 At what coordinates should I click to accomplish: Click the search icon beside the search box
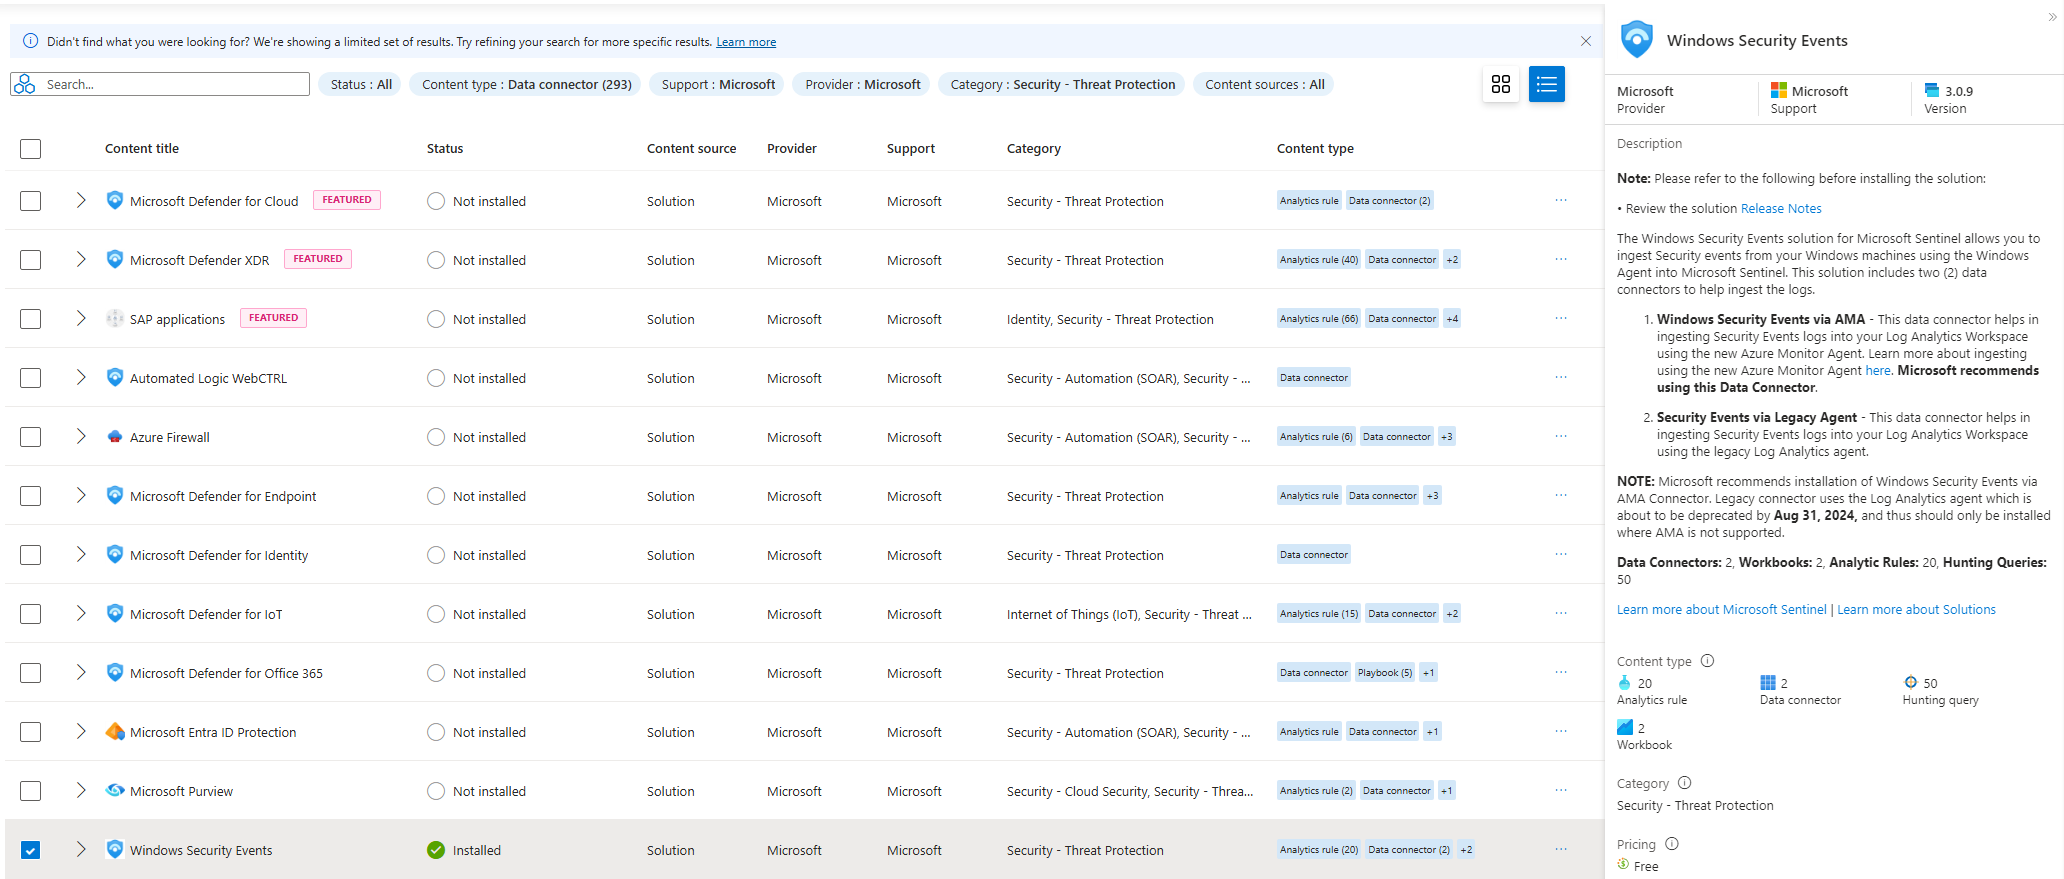coord(25,84)
